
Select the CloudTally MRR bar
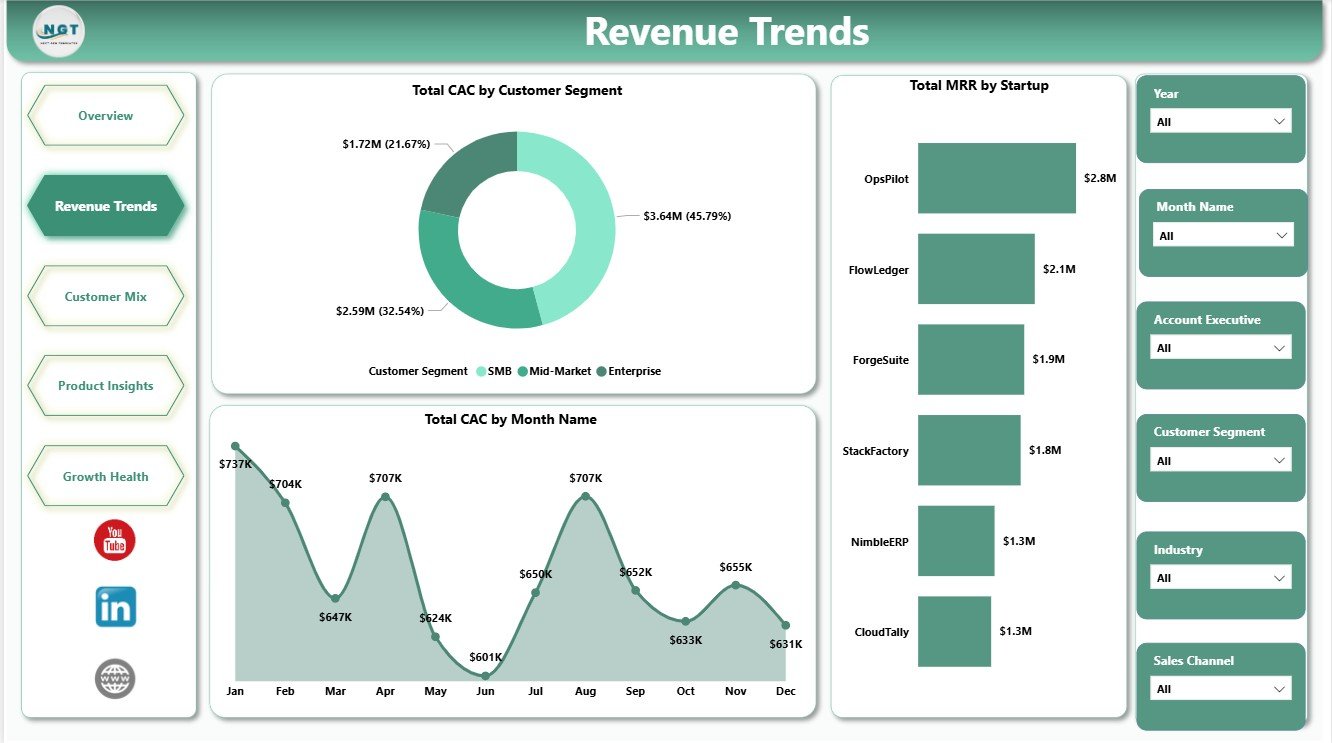tap(954, 631)
